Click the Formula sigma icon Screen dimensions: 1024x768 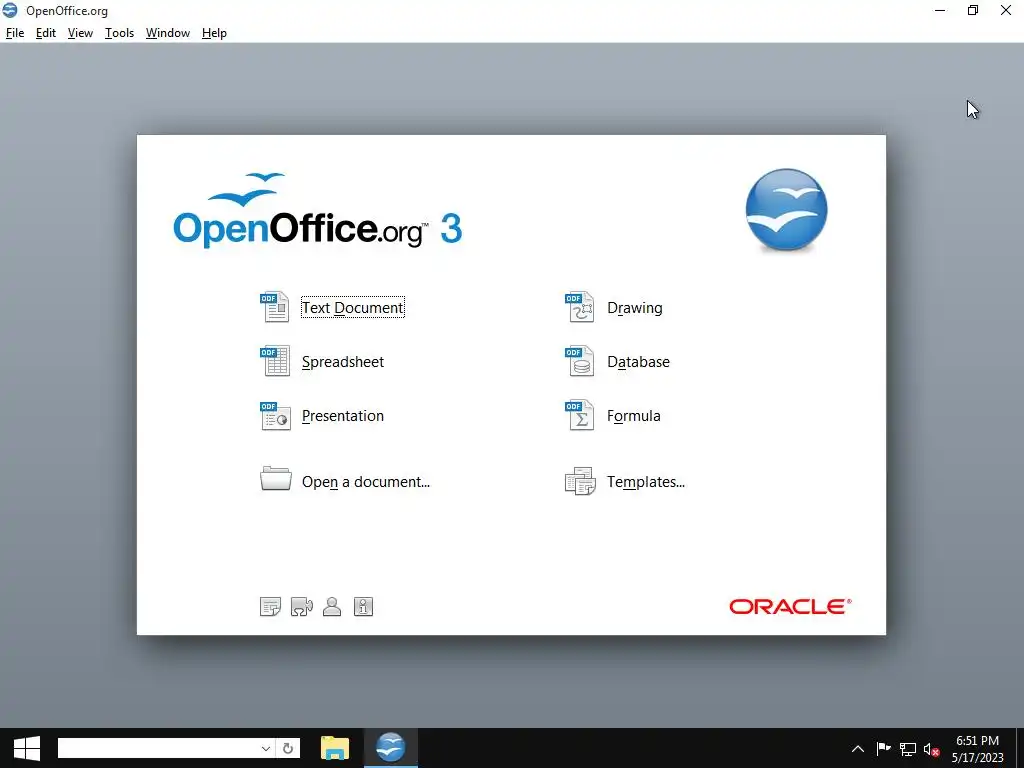pos(579,415)
